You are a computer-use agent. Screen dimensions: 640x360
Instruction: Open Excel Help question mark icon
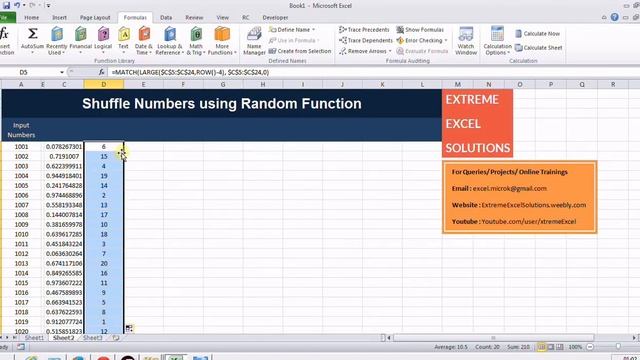click(x=614, y=17)
